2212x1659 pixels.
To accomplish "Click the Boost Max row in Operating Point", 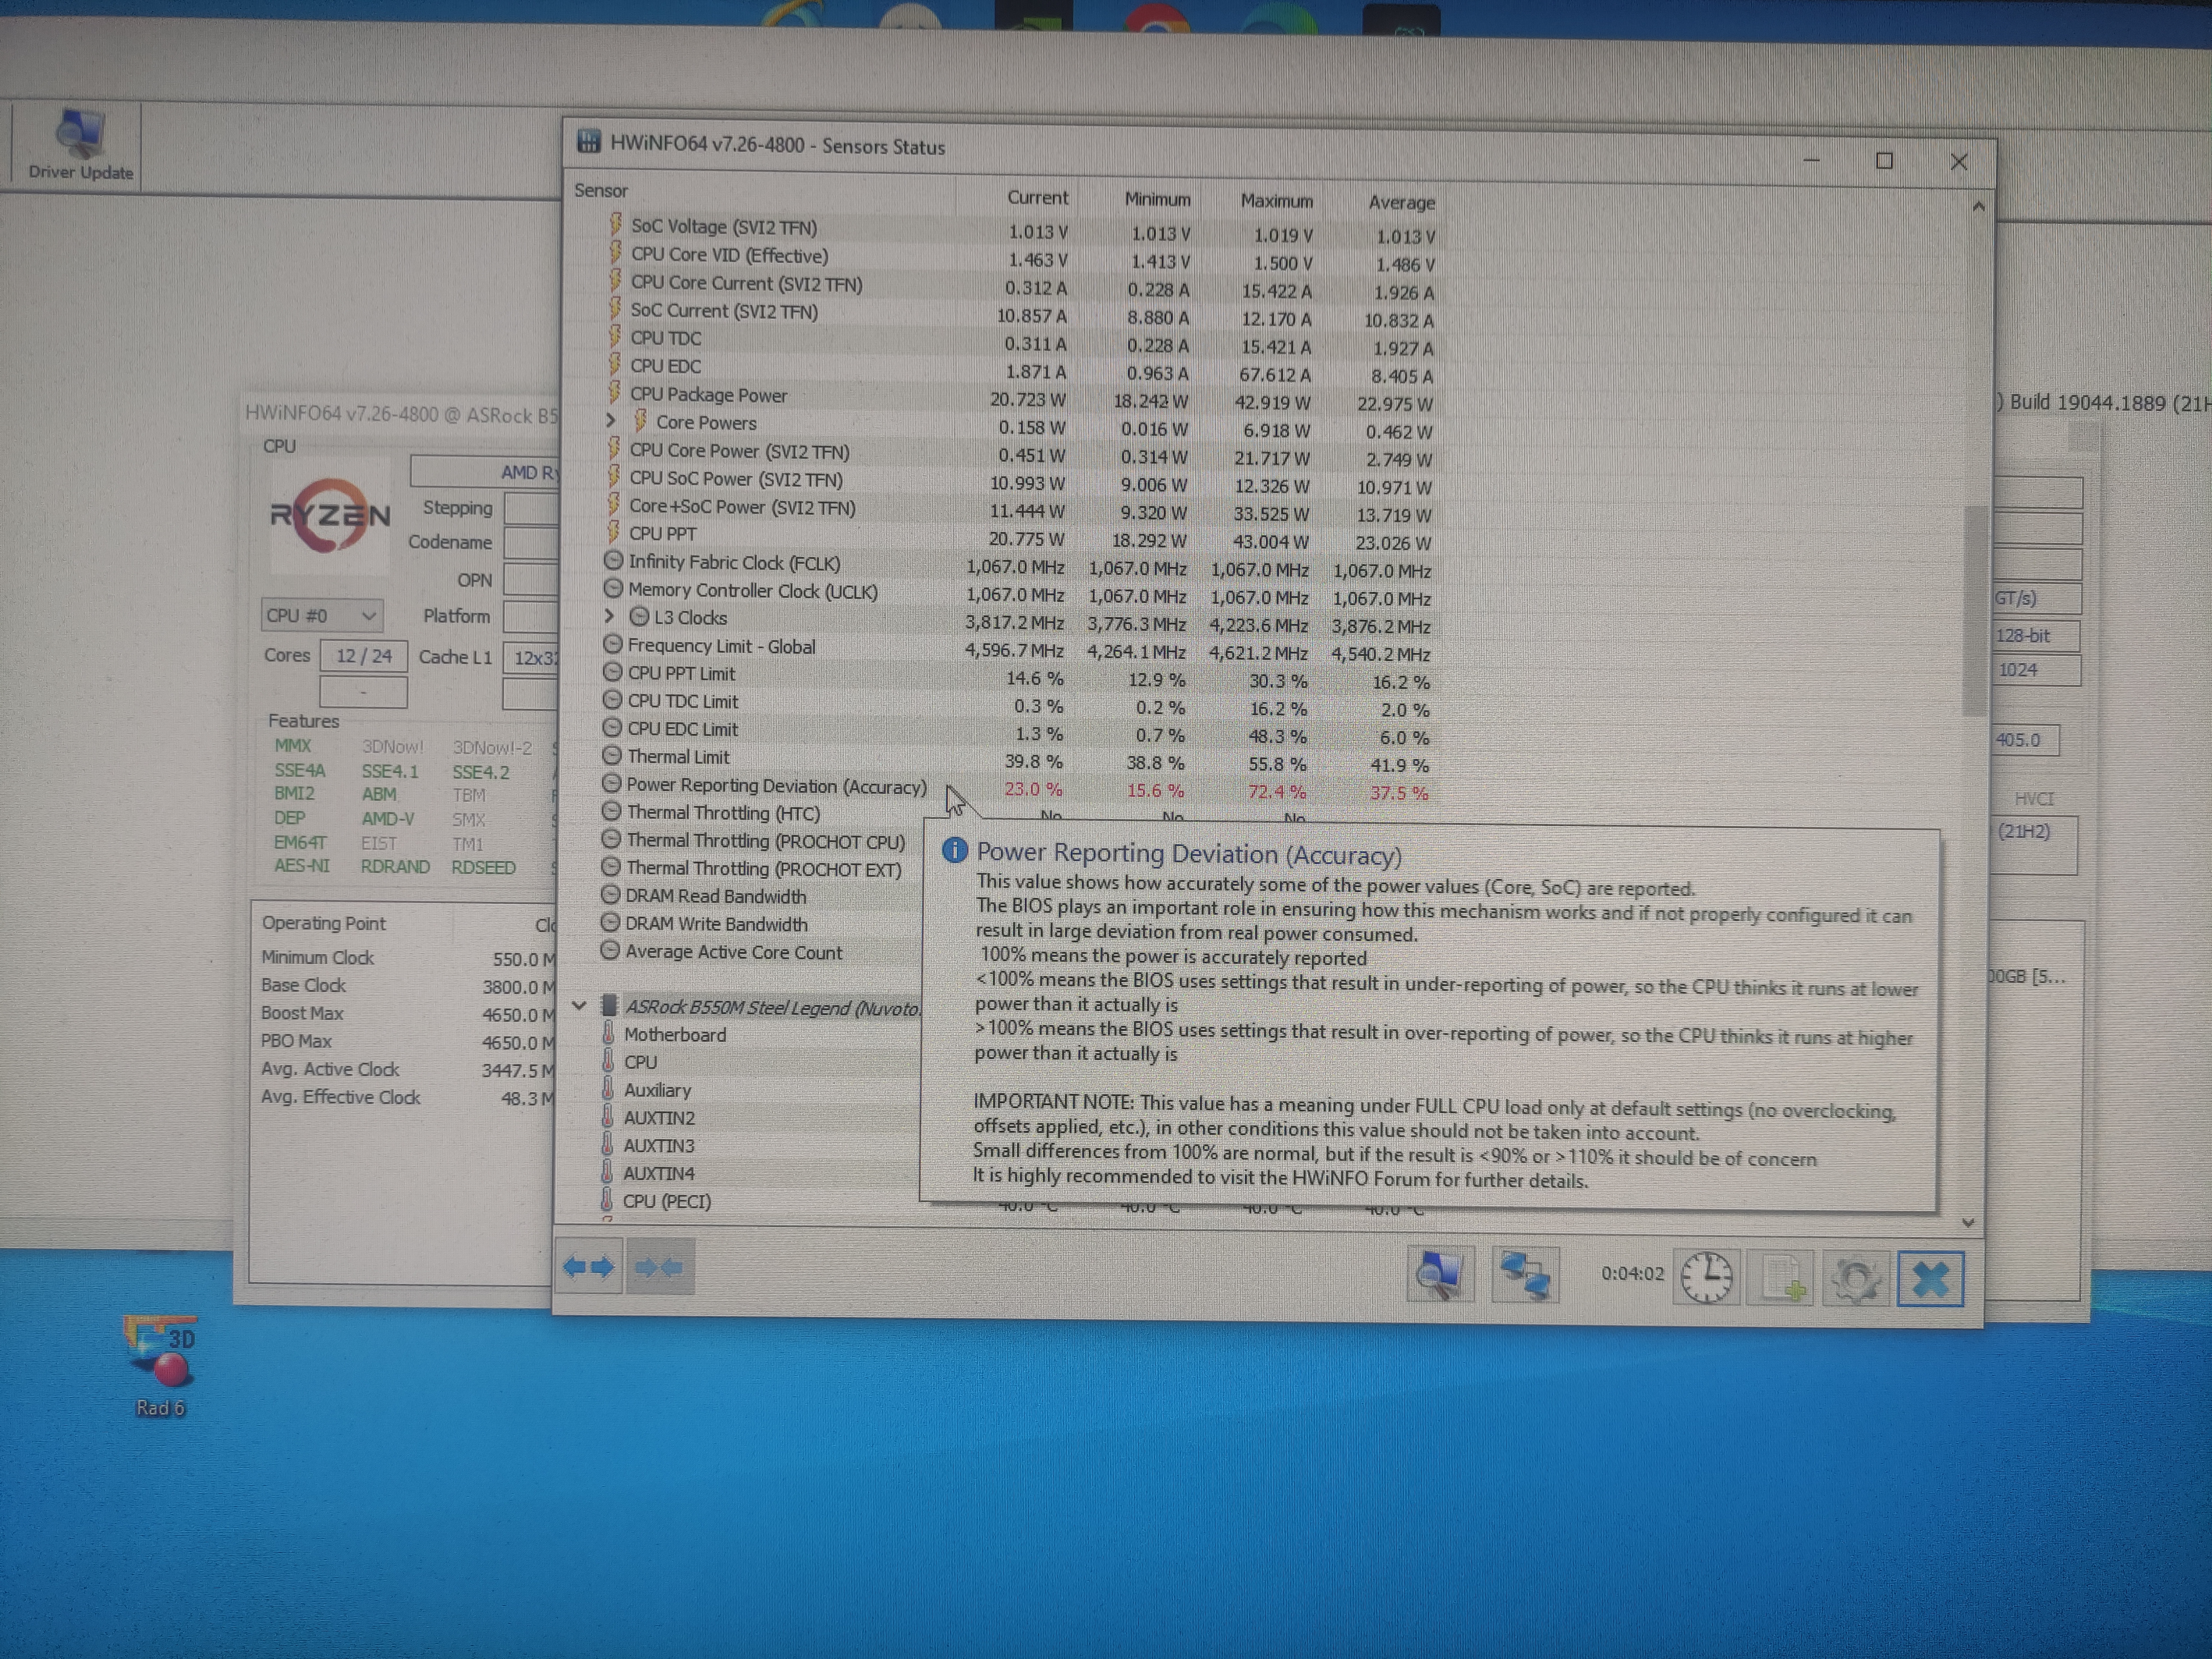I will (x=406, y=1014).
